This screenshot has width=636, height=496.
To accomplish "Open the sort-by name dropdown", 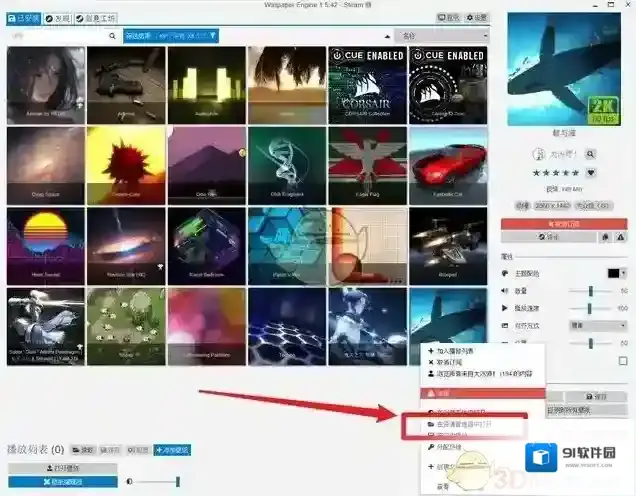I will pyautogui.click(x=438, y=36).
